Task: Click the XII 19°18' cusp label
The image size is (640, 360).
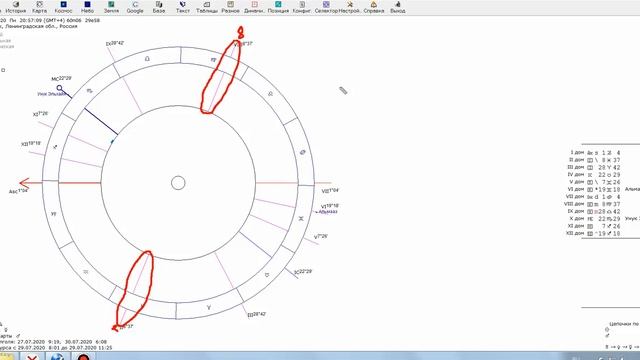Action: pos(31,144)
